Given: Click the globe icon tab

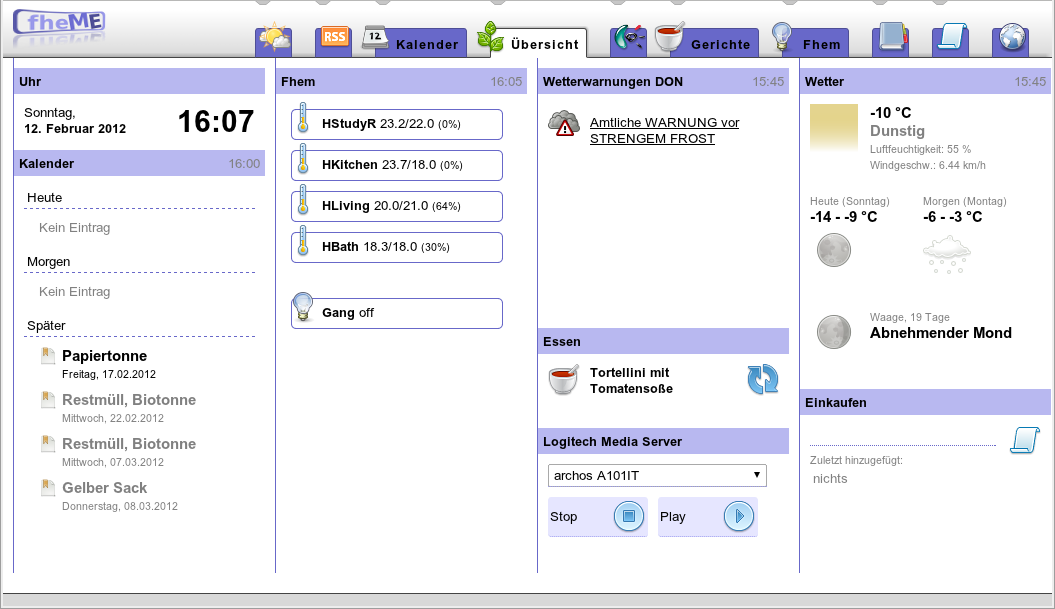Looking at the screenshot, I should click(x=1011, y=40).
